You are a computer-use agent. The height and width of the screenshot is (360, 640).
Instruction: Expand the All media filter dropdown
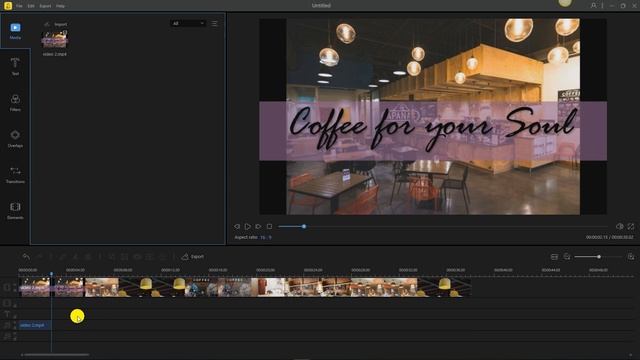click(188, 23)
